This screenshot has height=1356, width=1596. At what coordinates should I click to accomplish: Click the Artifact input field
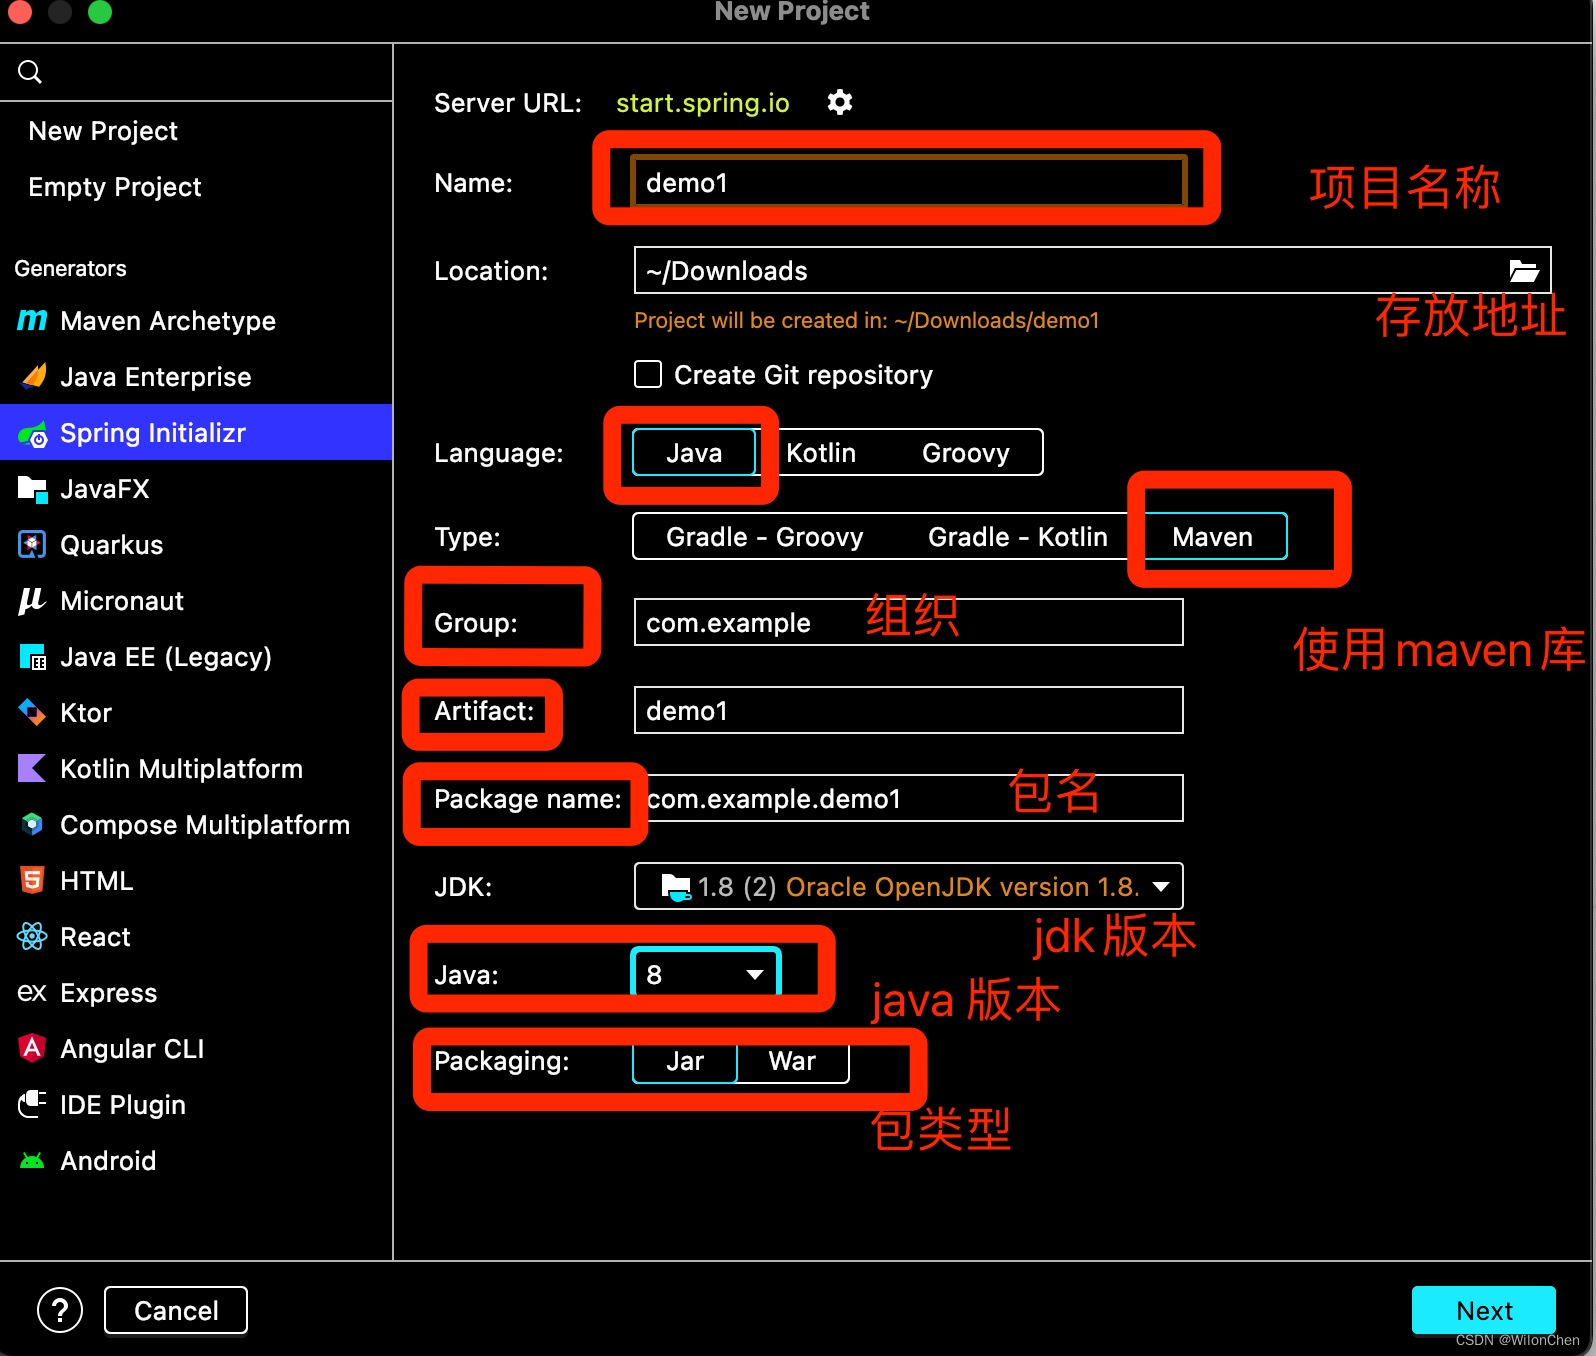point(908,710)
